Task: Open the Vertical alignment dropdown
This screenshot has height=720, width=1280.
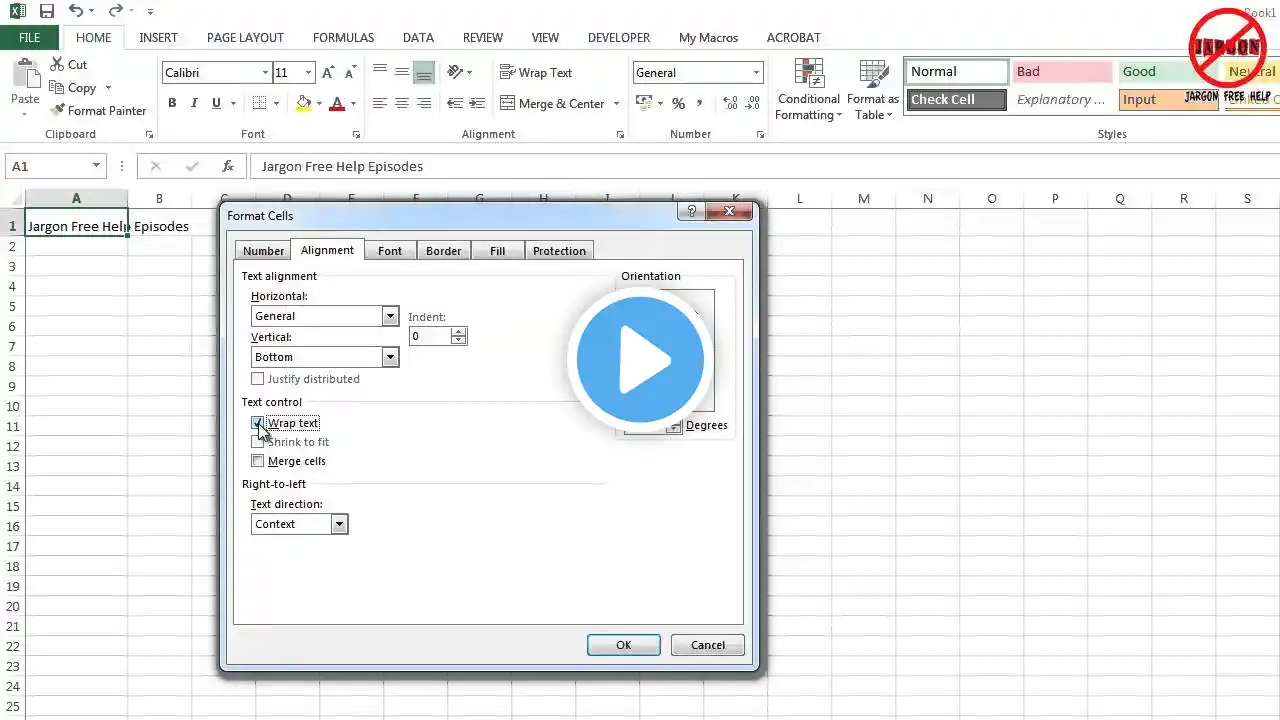Action: pyautogui.click(x=390, y=357)
